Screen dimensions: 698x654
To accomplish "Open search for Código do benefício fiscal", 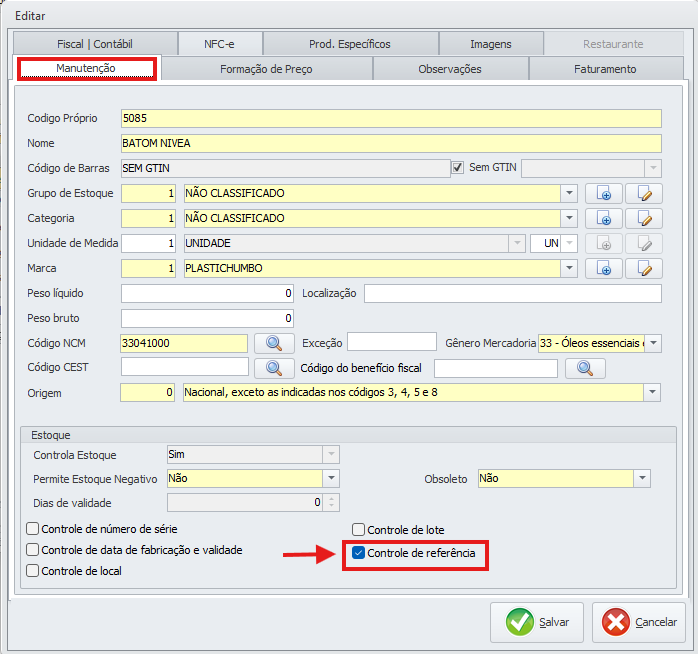I will click(x=585, y=368).
